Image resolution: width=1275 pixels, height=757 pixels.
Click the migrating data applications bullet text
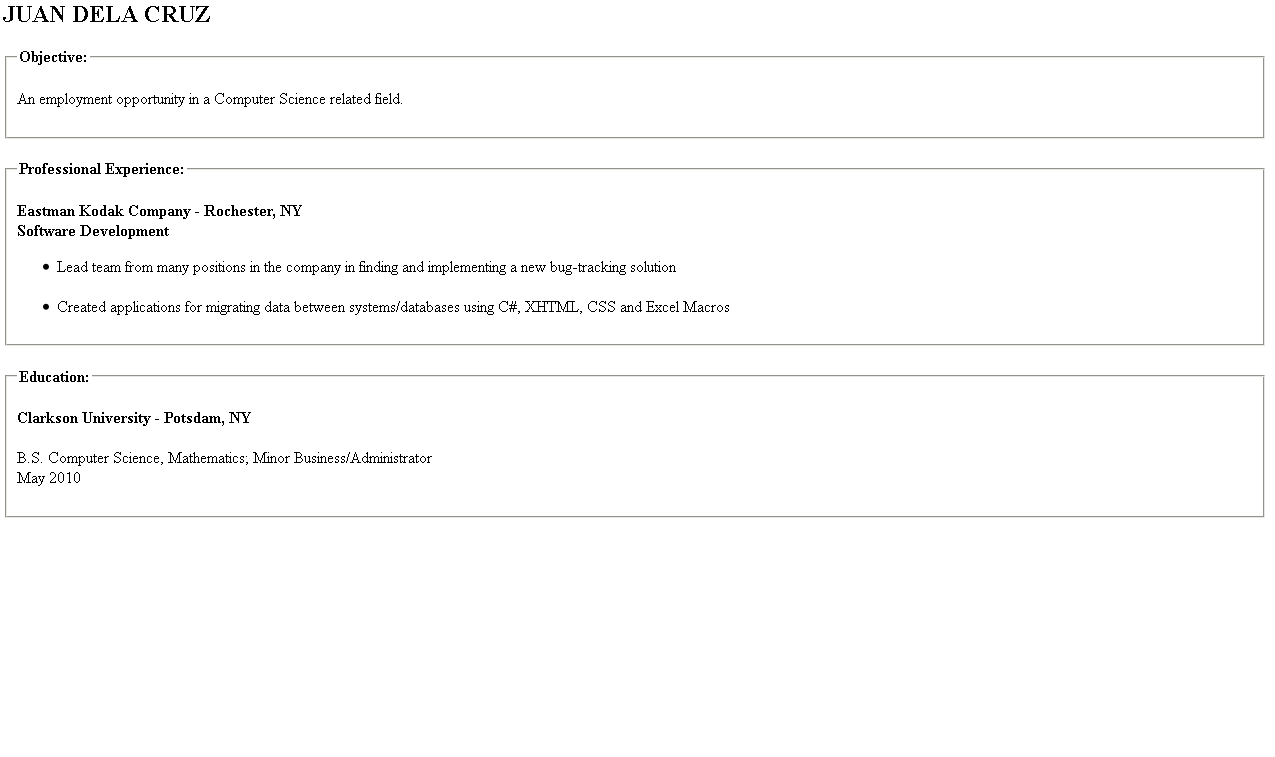[x=393, y=307]
